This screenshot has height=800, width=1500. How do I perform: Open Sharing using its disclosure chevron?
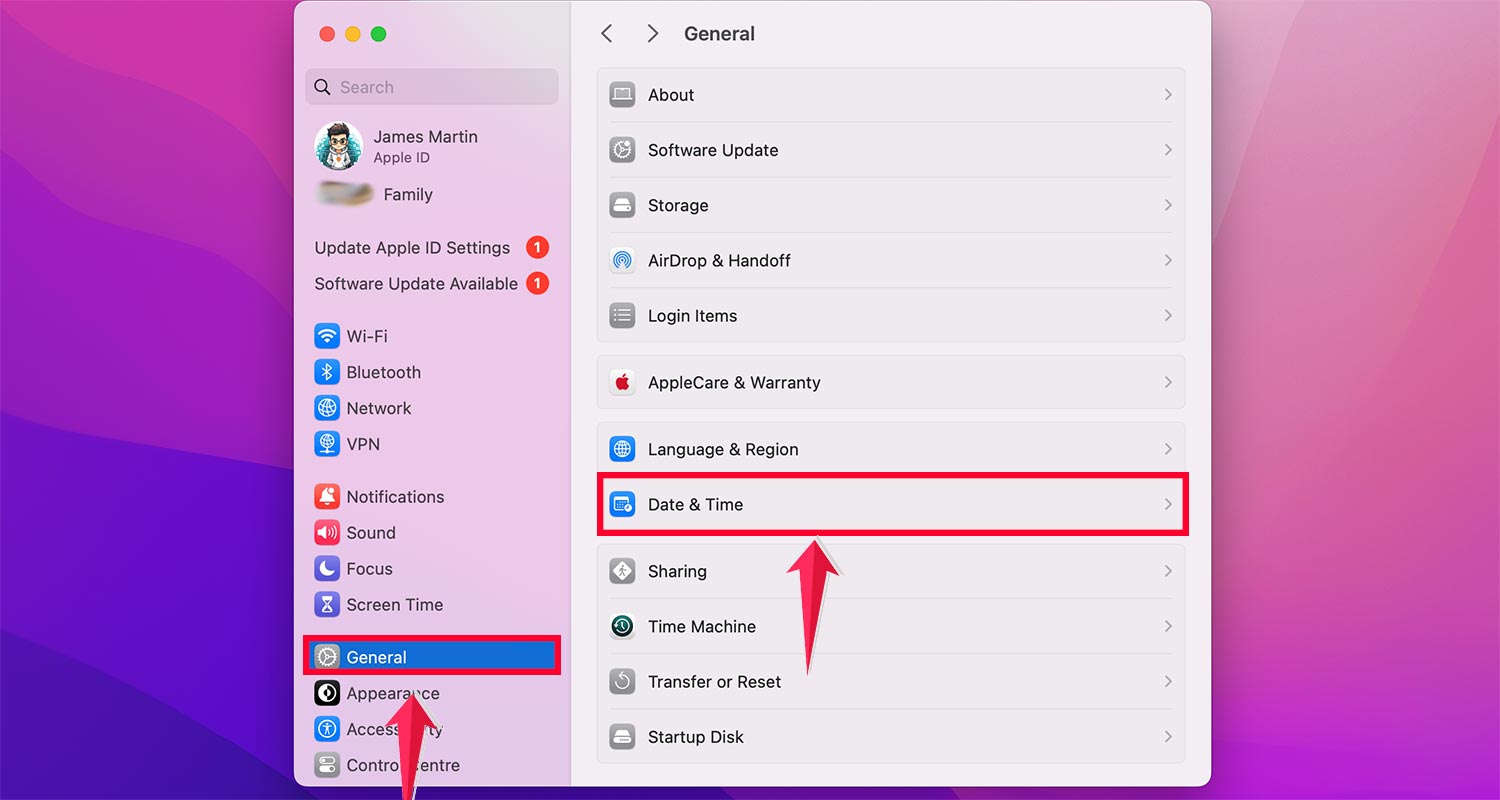pyautogui.click(x=1167, y=571)
